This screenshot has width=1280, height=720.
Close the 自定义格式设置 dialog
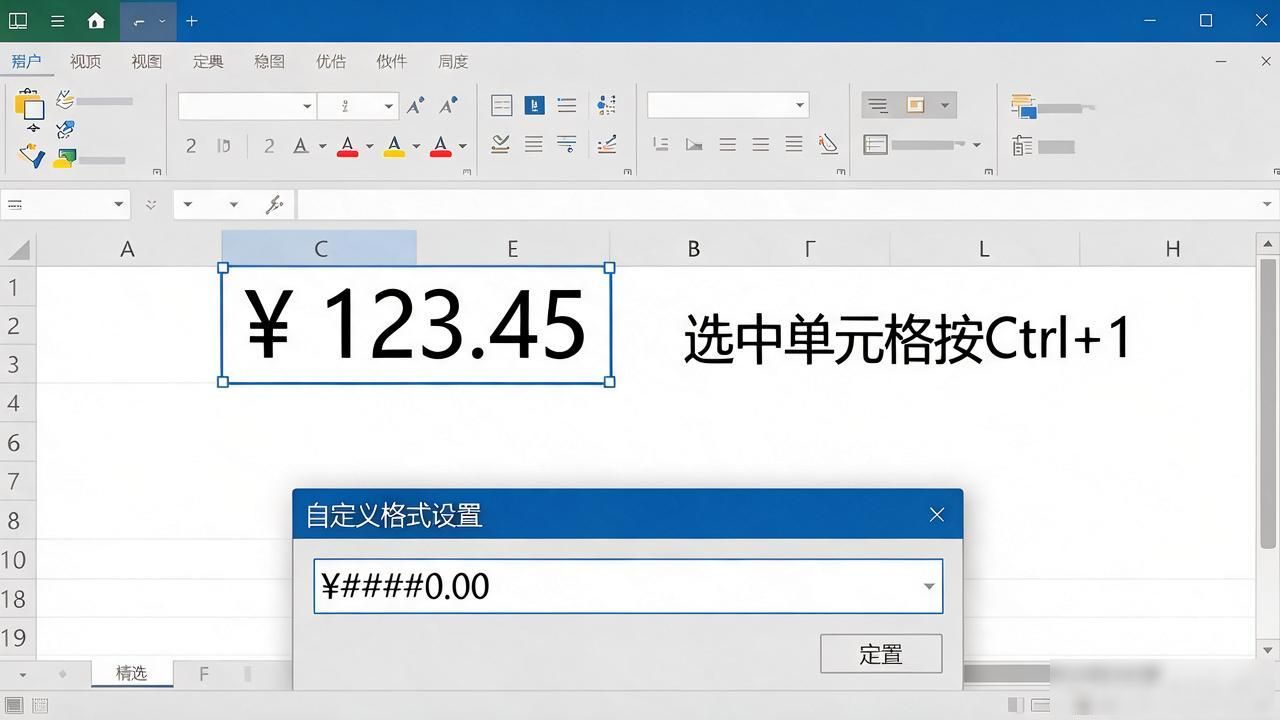point(937,514)
